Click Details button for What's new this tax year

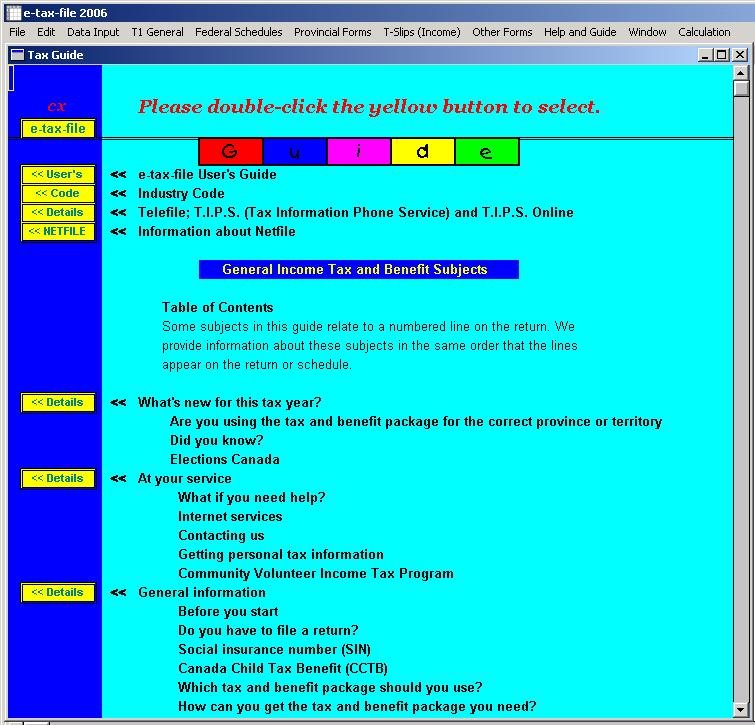(58, 403)
